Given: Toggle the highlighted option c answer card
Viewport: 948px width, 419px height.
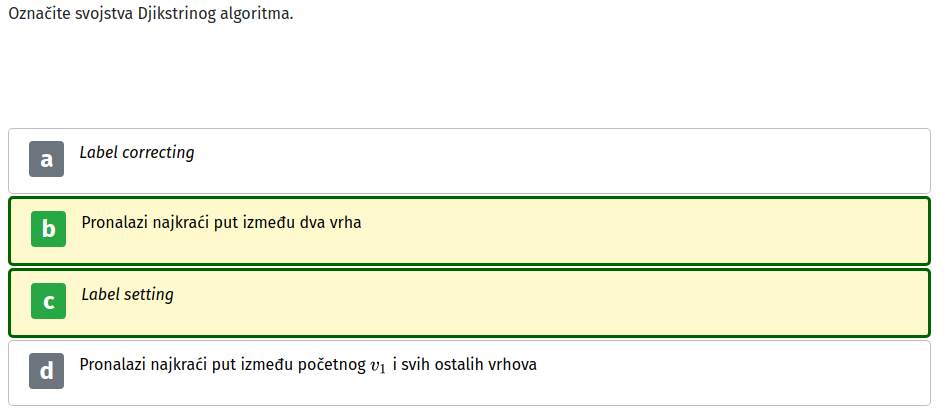Looking at the screenshot, I should coord(469,303).
